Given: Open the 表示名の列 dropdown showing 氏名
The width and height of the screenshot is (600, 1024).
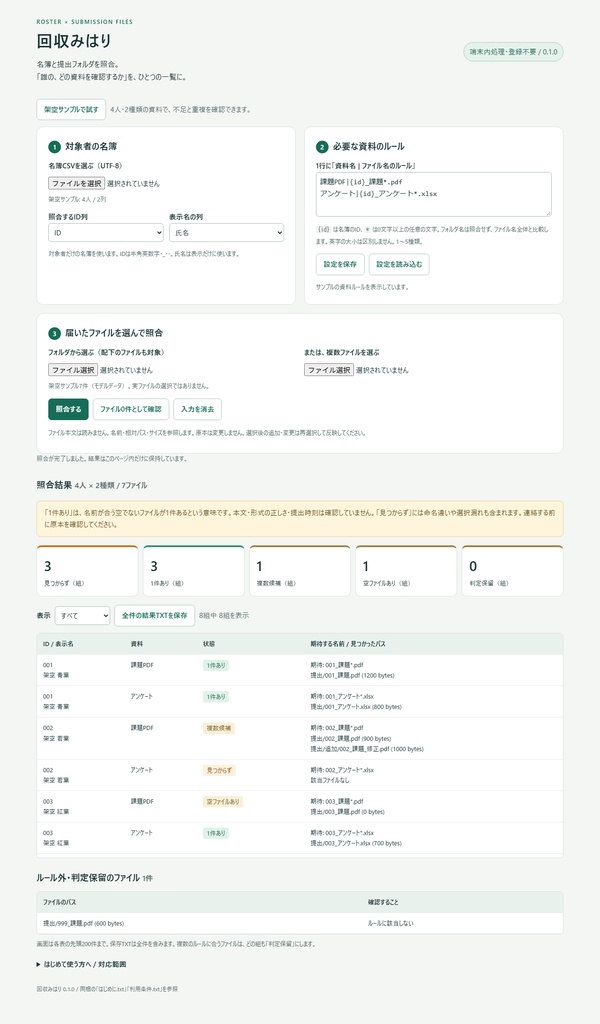Looking at the screenshot, I should pyautogui.click(x=227, y=232).
